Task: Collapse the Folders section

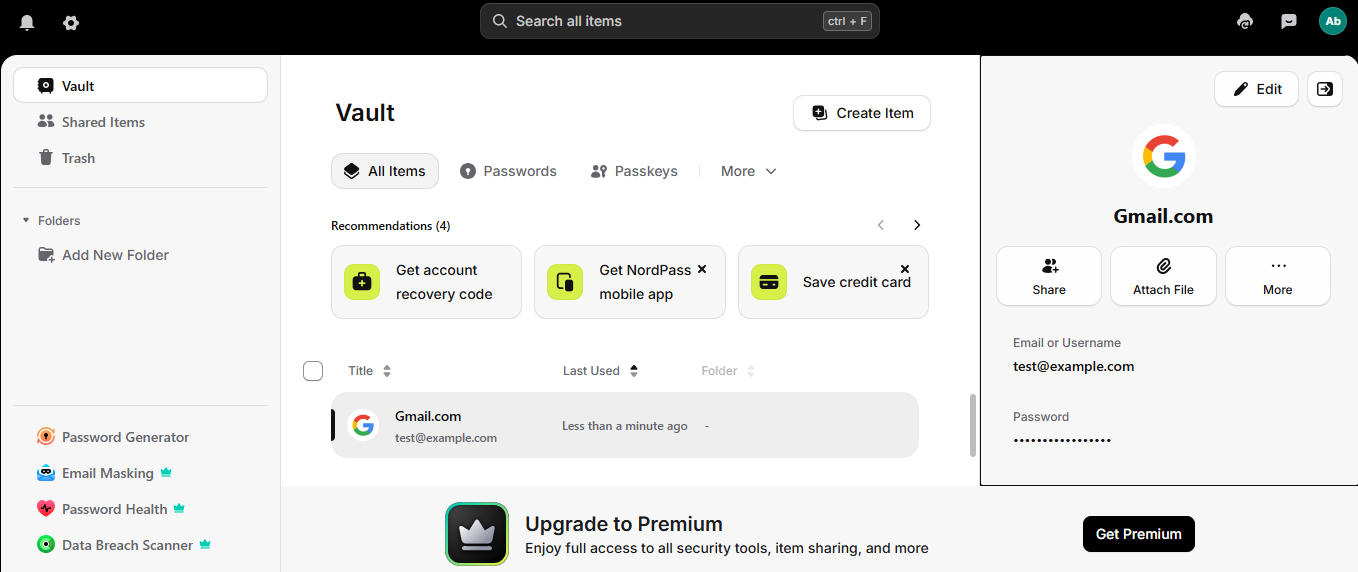Action: click(x=26, y=220)
